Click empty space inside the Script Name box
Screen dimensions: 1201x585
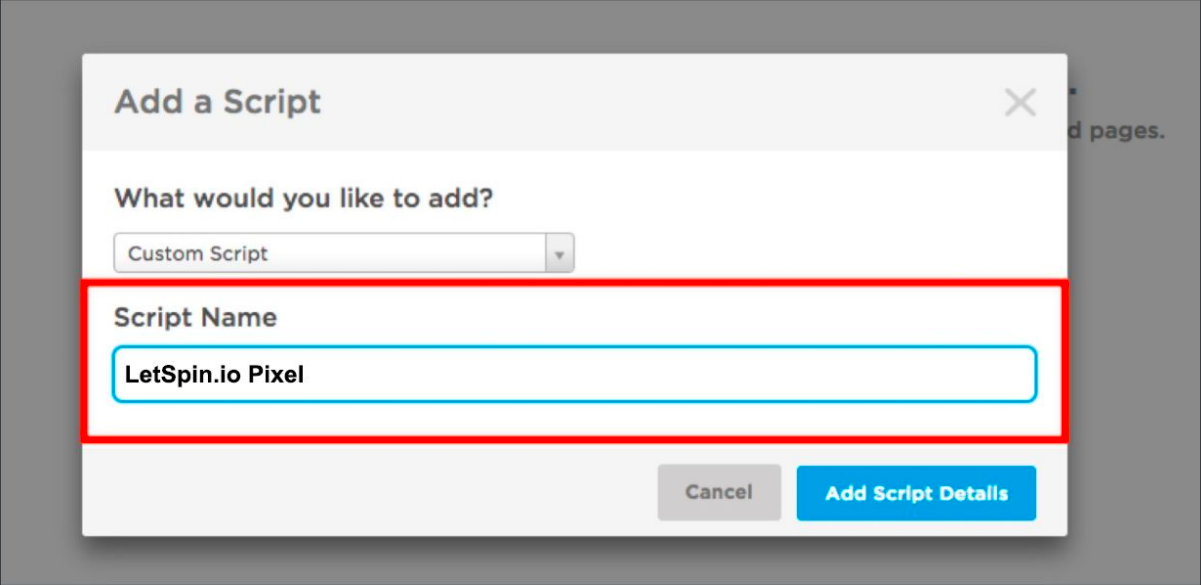tap(700, 375)
